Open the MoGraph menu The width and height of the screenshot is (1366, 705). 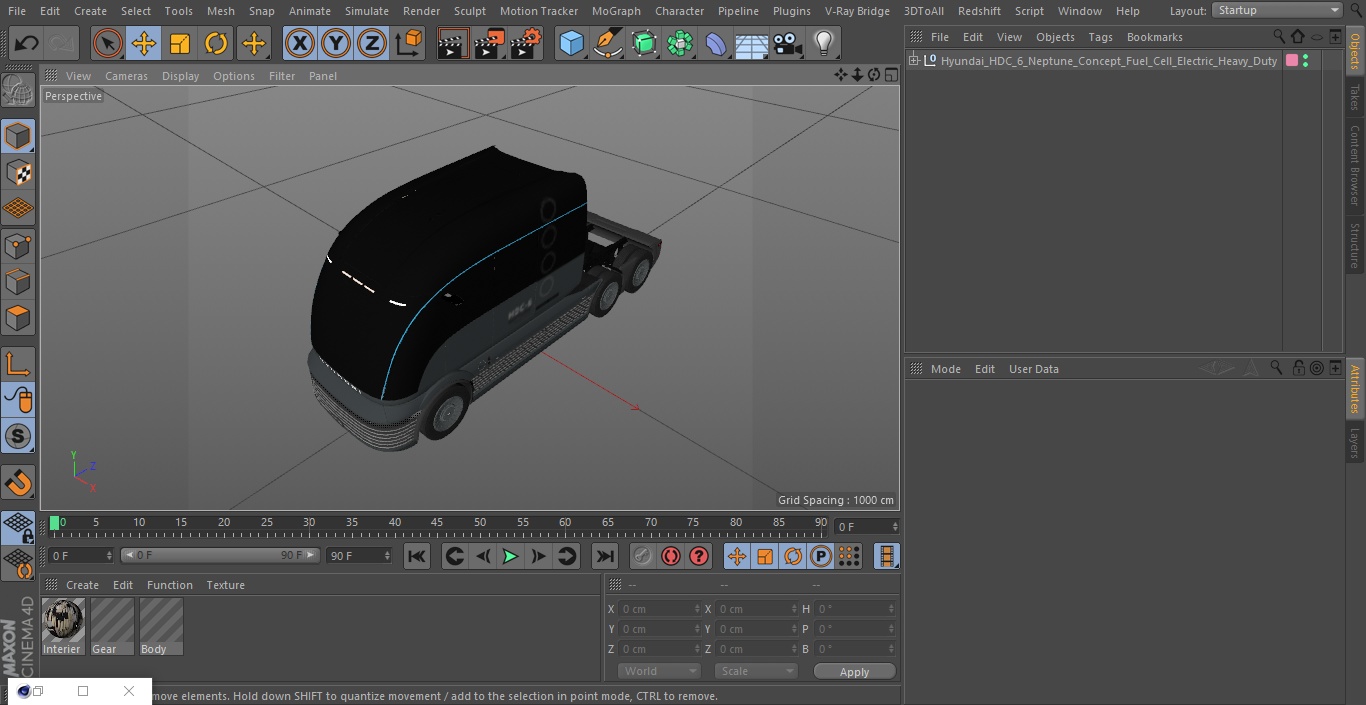coord(616,11)
